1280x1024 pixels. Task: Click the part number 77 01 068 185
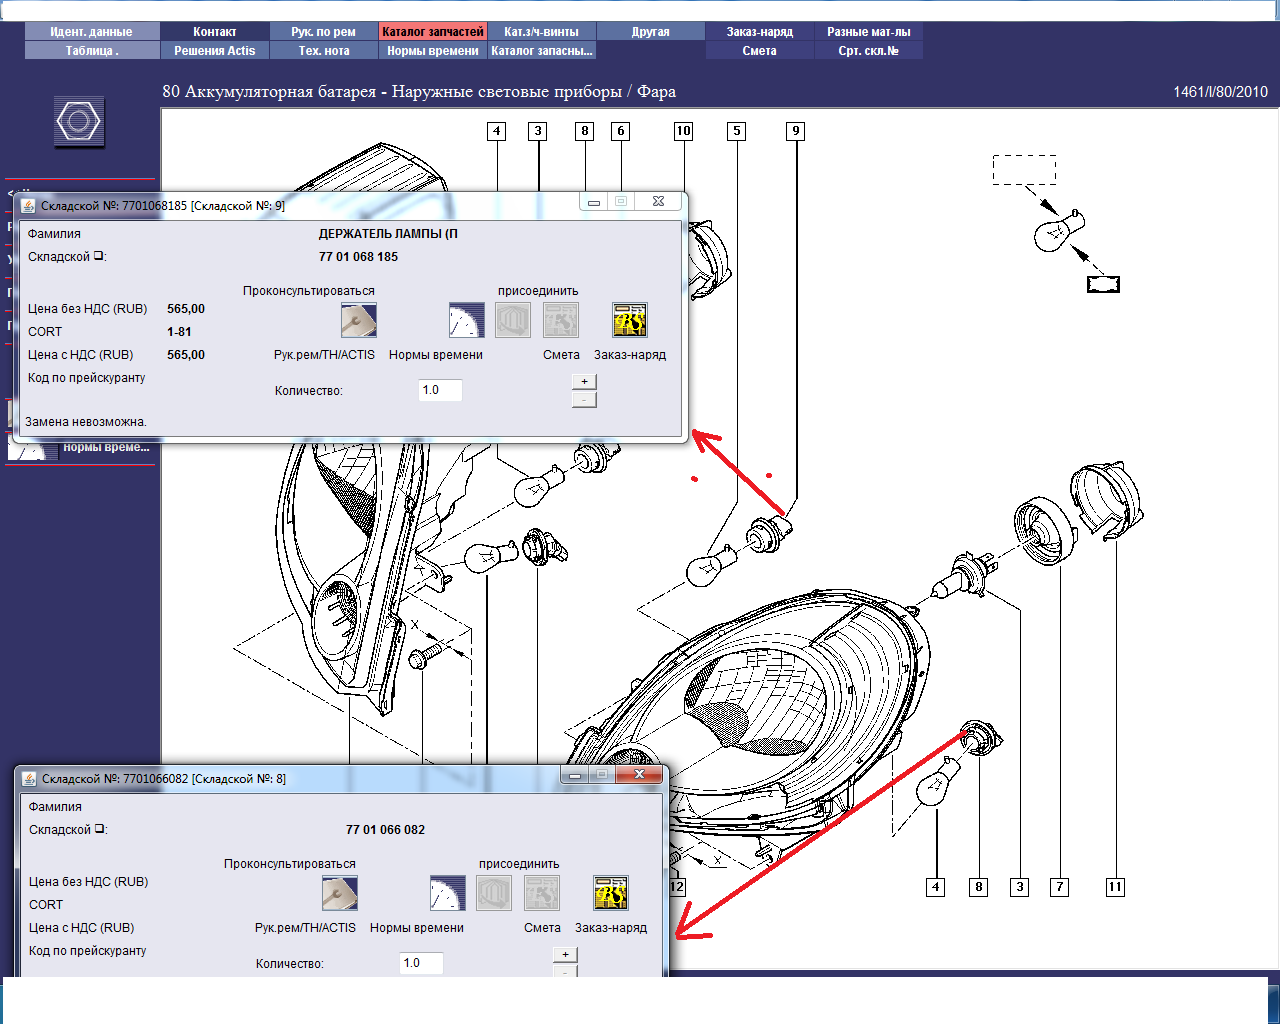pos(358,257)
